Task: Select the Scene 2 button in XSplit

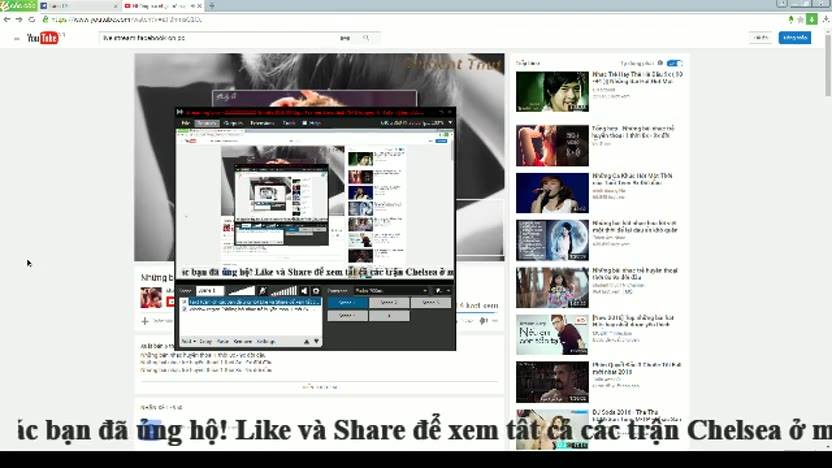Action: 389,302
